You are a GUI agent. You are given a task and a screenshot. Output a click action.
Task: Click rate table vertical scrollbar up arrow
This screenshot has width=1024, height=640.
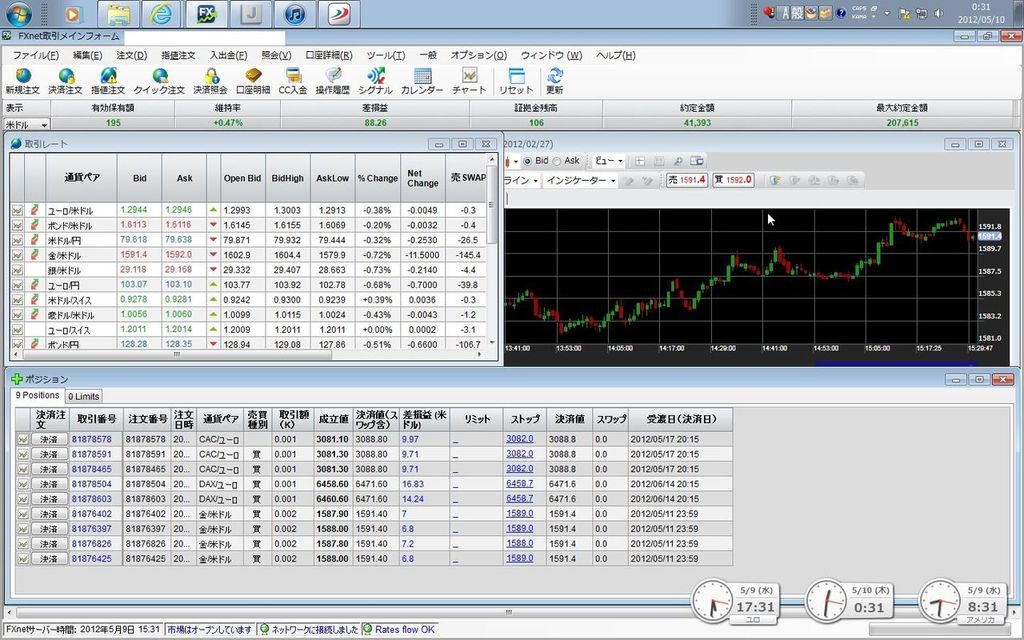(x=492, y=159)
